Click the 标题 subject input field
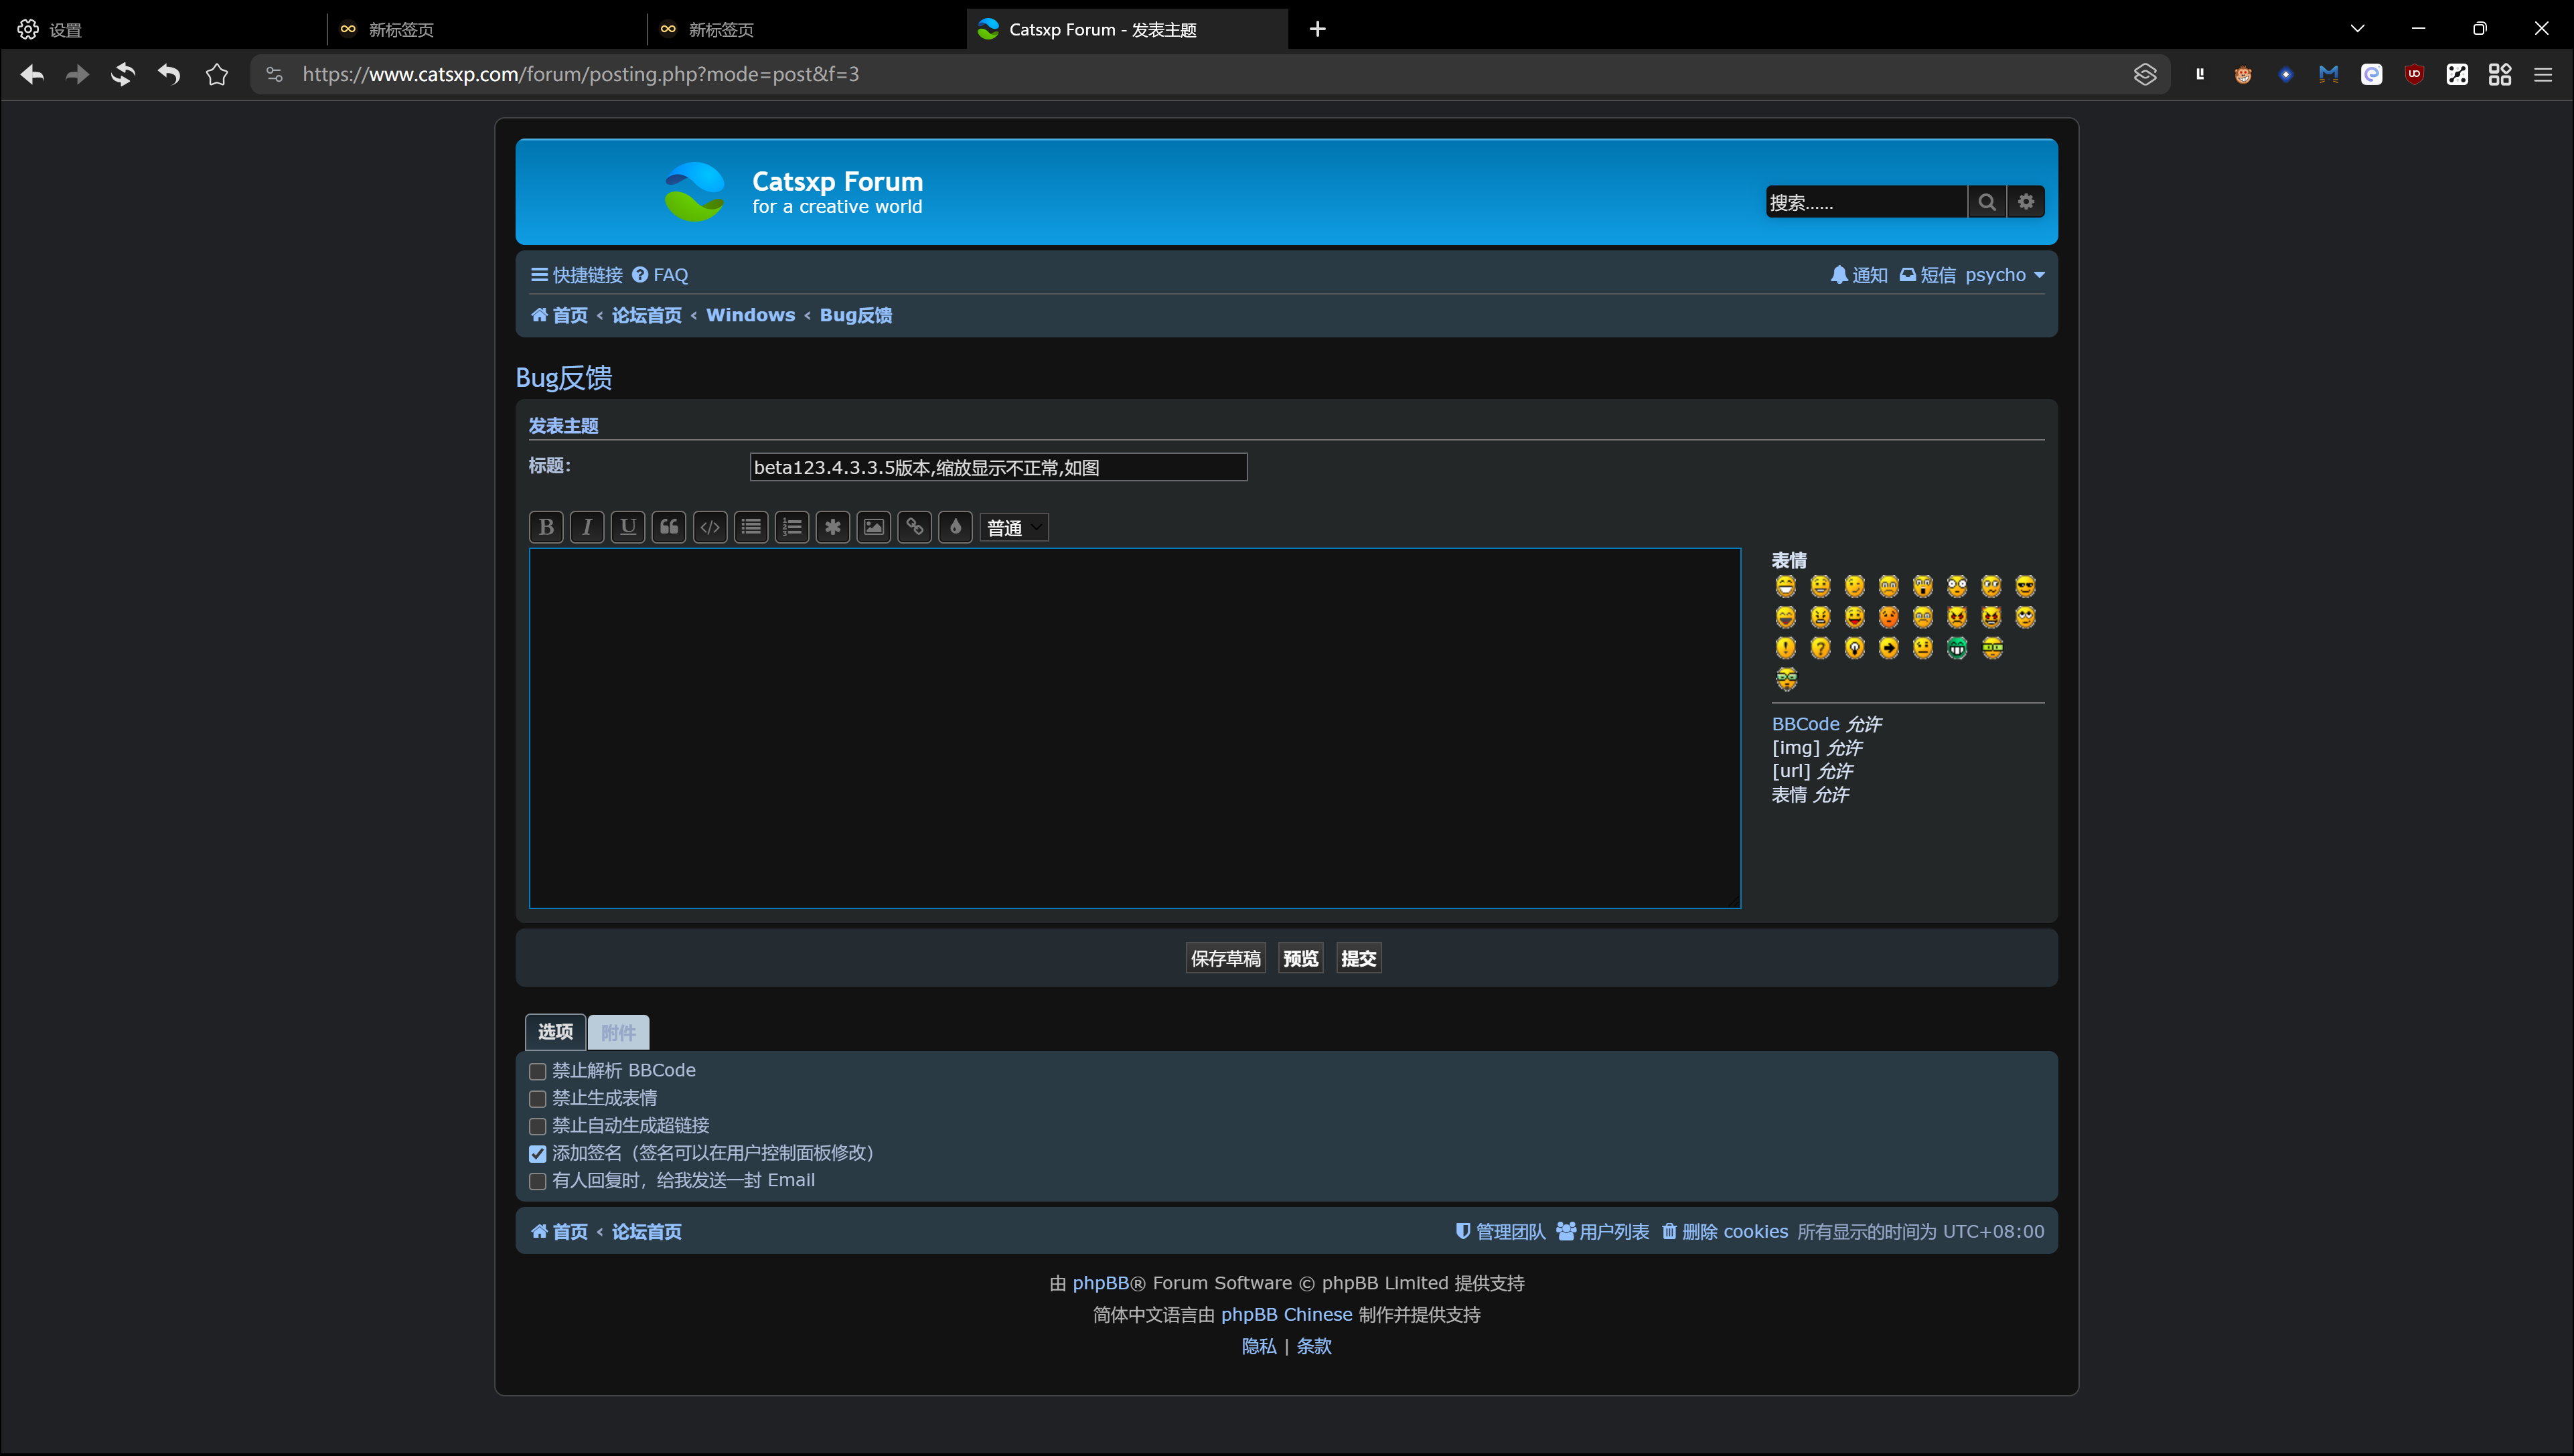The height and width of the screenshot is (1456, 2574). (x=998, y=467)
